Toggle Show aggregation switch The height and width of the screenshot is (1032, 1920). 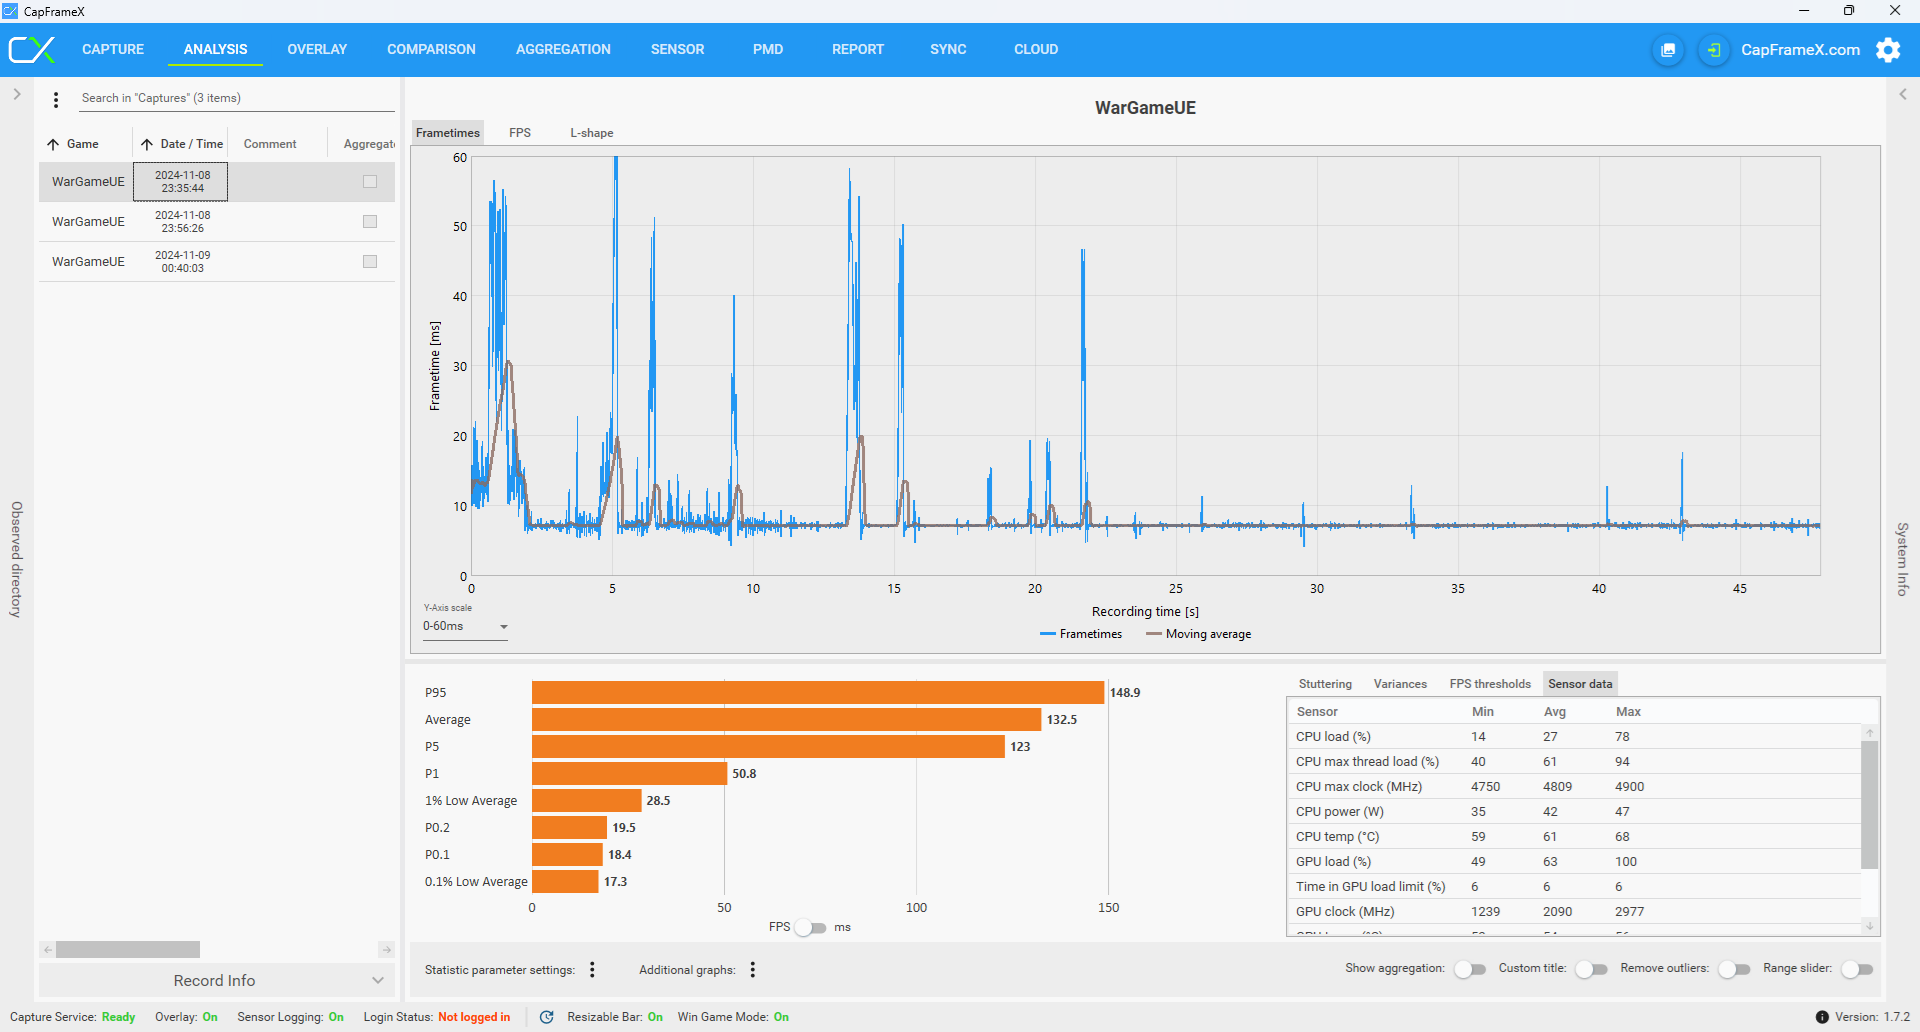click(x=1470, y=969)
